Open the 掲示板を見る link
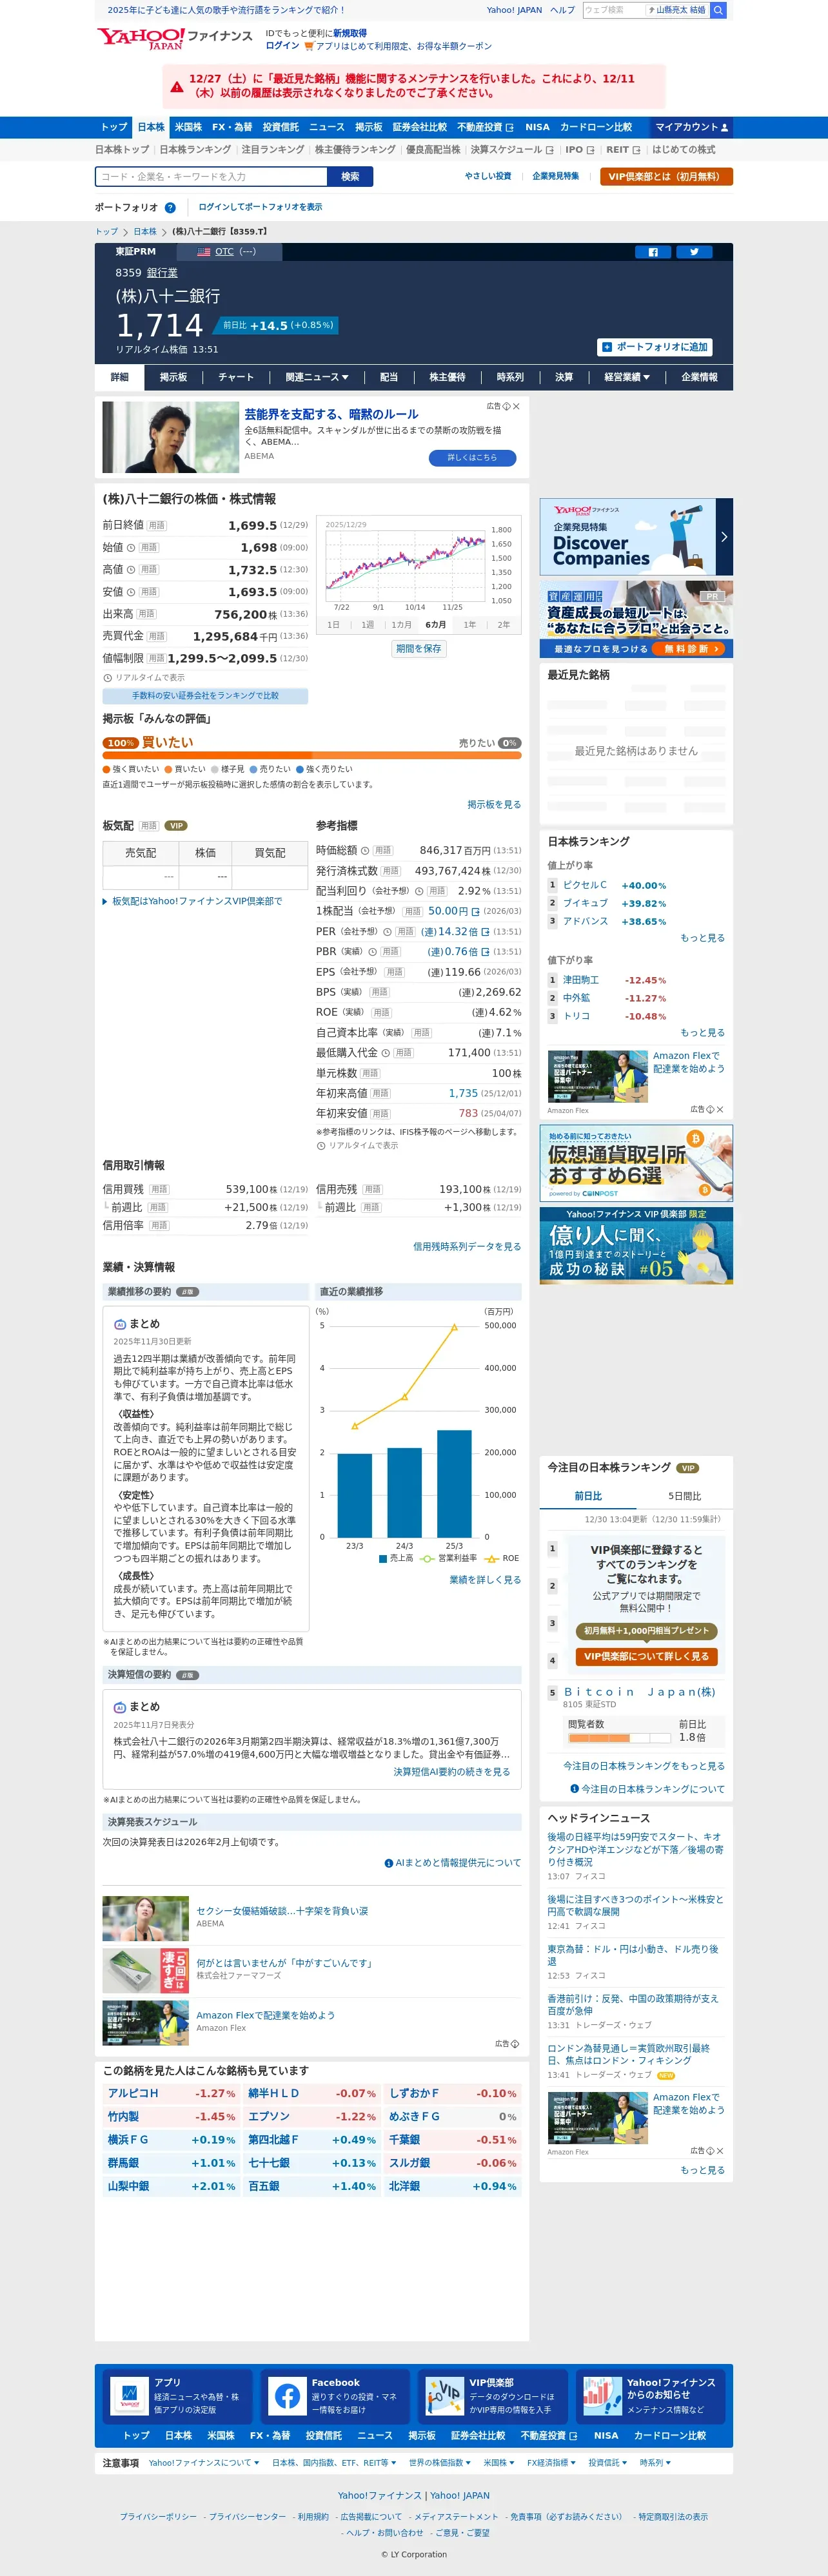 [494, 804]
